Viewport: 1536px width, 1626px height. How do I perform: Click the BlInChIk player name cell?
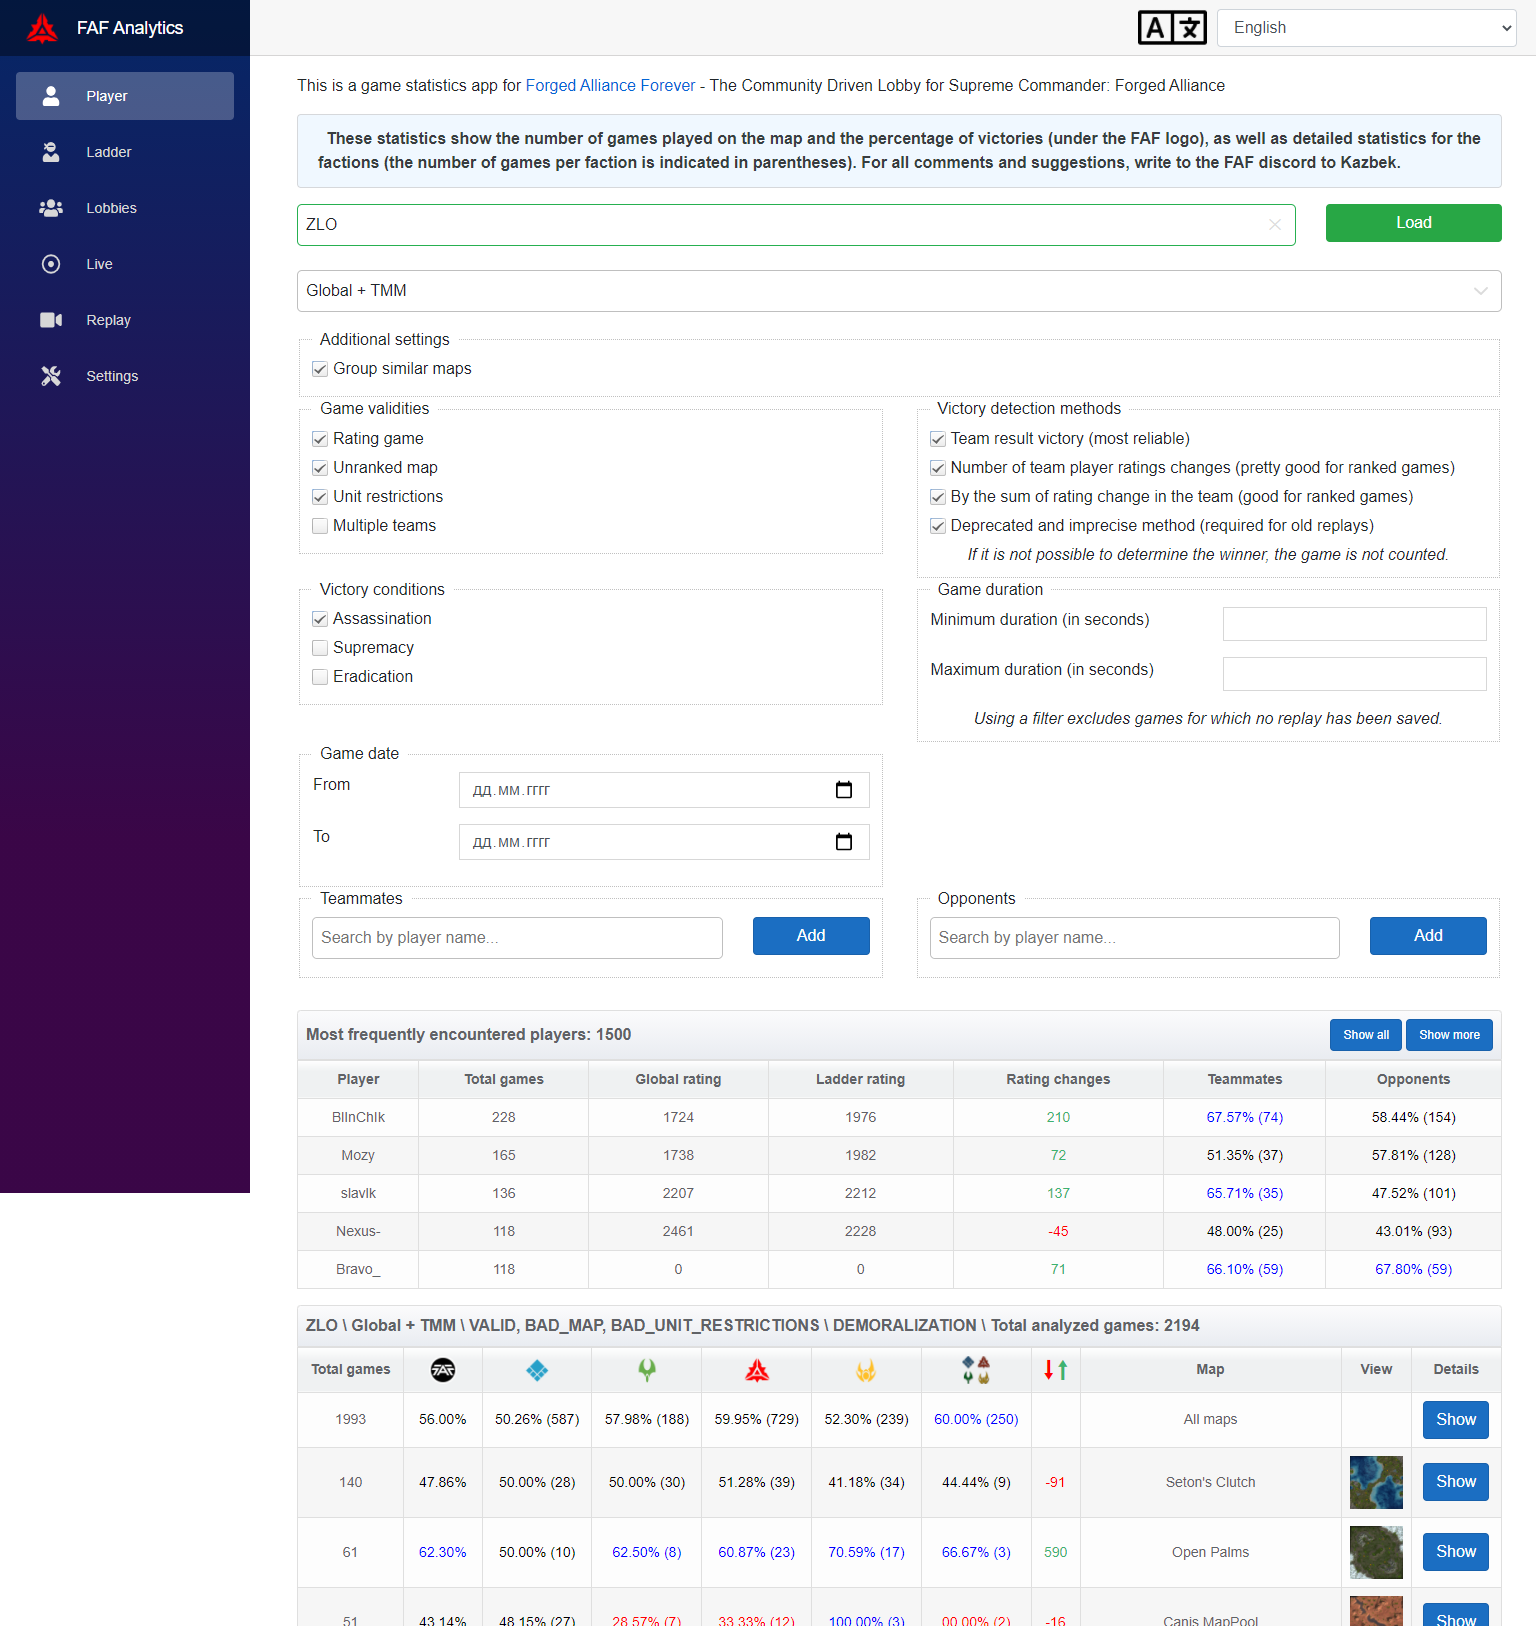tap(358, 1118)
